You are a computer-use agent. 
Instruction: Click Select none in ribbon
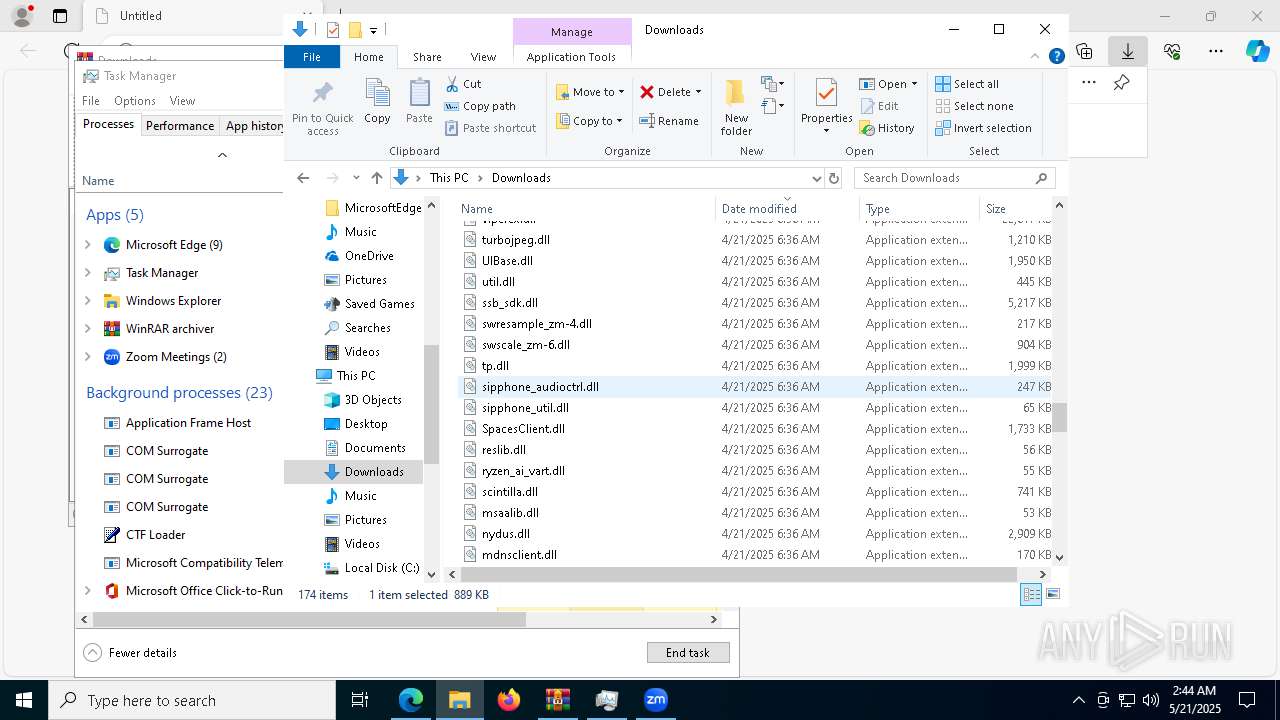[x=974, y=106]
